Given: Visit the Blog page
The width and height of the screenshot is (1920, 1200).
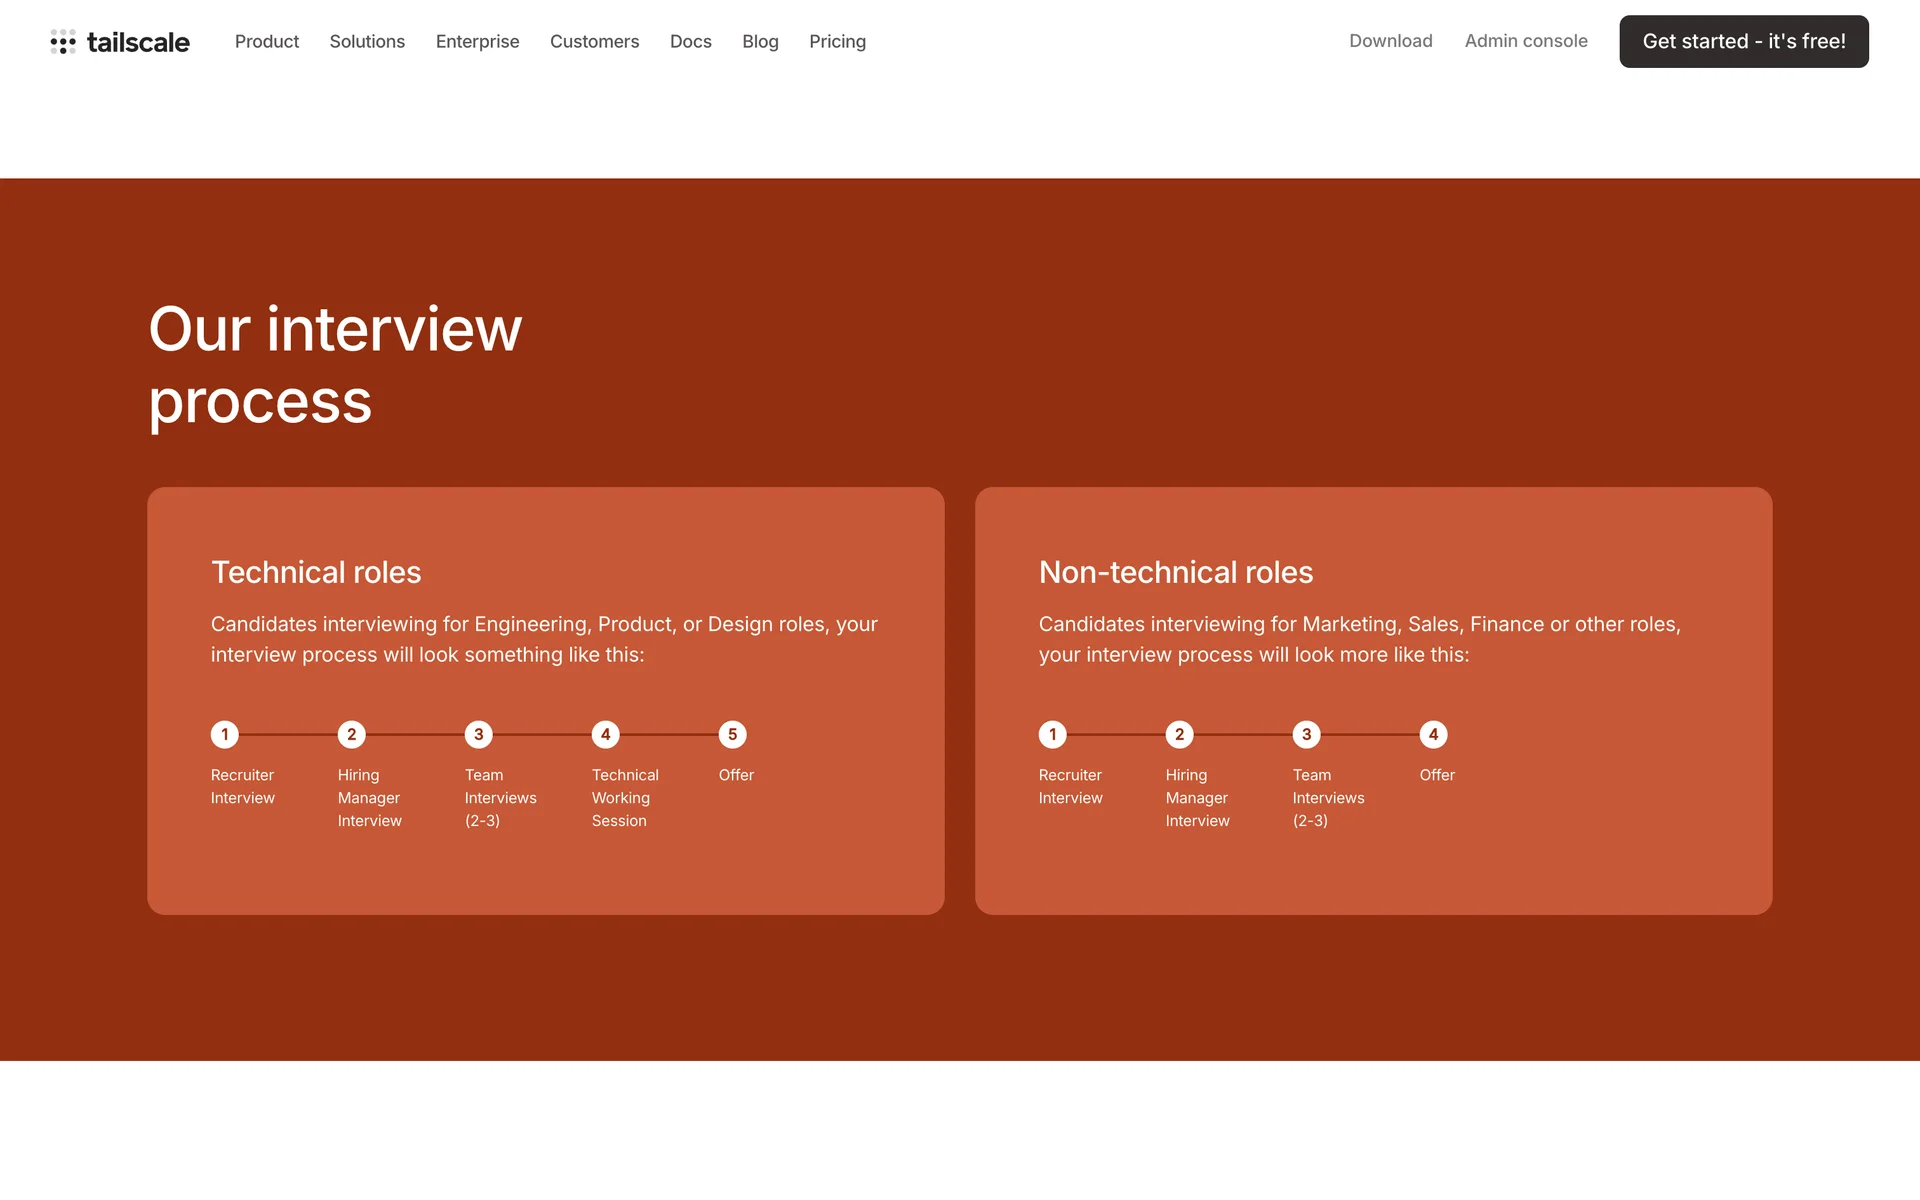Looking at the screenshot, I should 760,41.
